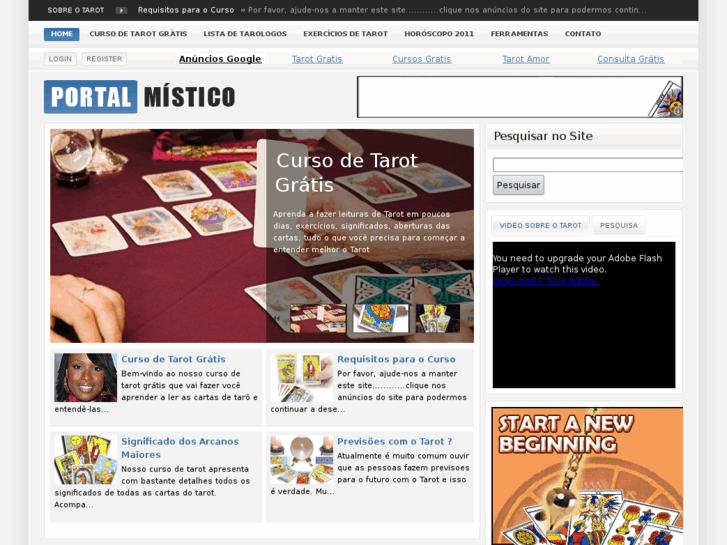The image size is (727, 545).
Task: Follow the Tarot Amor ad link
Action: tap(526, 59)
